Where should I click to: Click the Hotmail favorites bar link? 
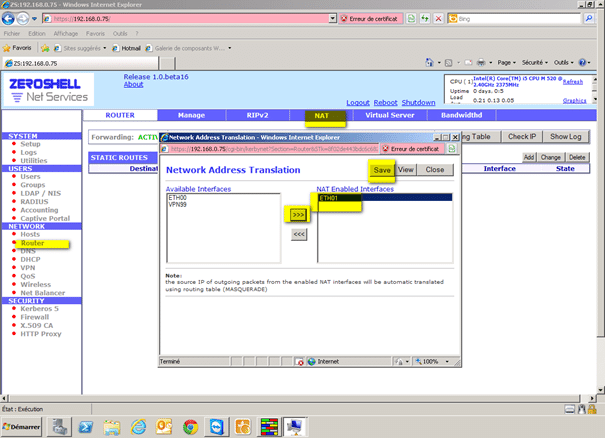127,48
